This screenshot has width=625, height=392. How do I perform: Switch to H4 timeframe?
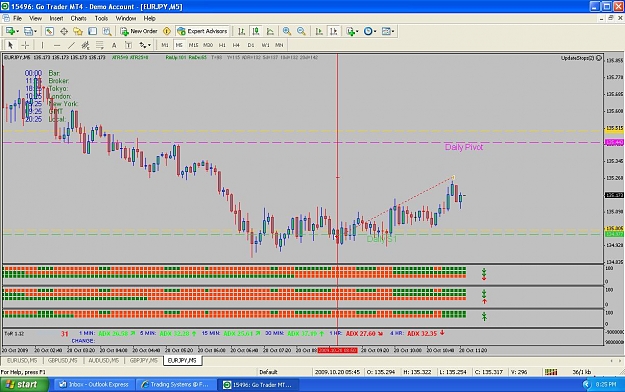tap(236, 45)
